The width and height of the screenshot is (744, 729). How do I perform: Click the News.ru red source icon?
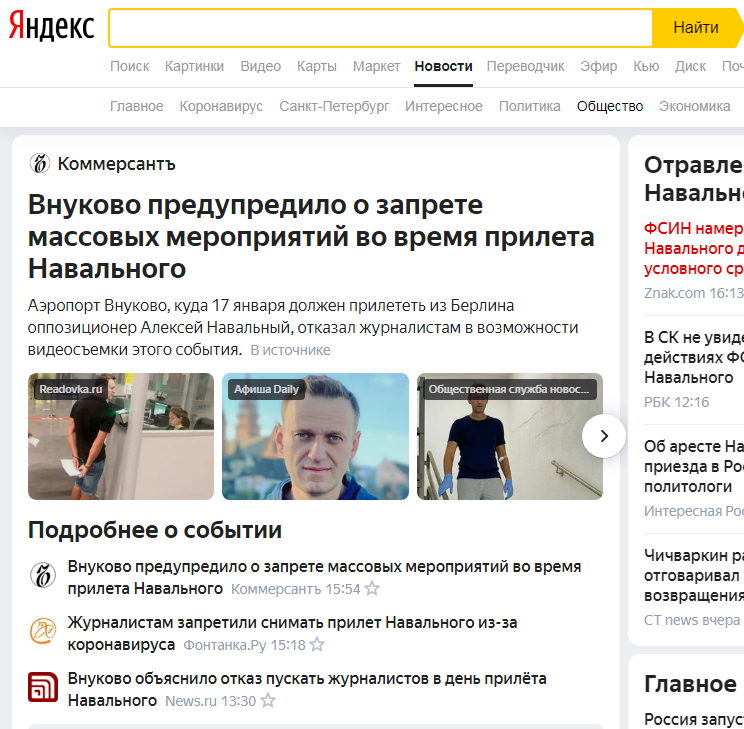[43, 687]
